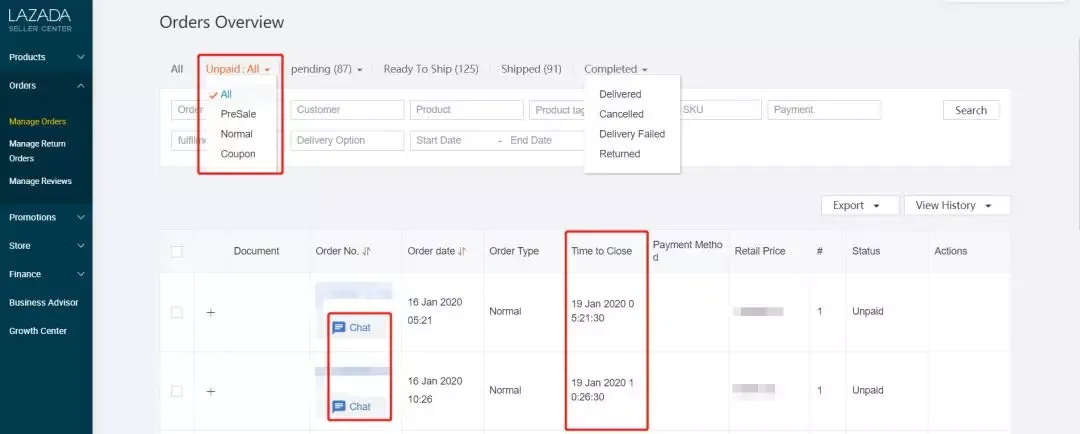Choose PreSale in Unpaid dropdown
Image resolution: width=1080 pixels, height=434 pixels.
click(238, 114)
